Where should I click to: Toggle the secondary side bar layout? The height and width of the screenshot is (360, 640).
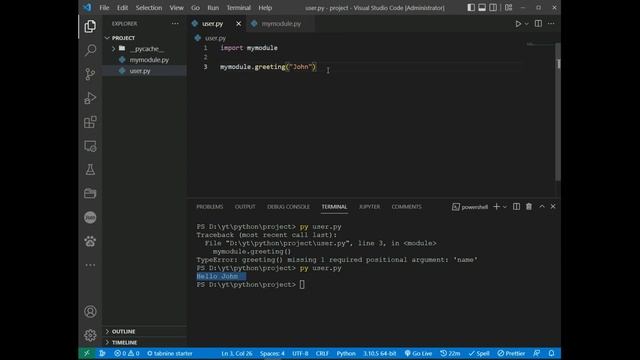[493, 8]
